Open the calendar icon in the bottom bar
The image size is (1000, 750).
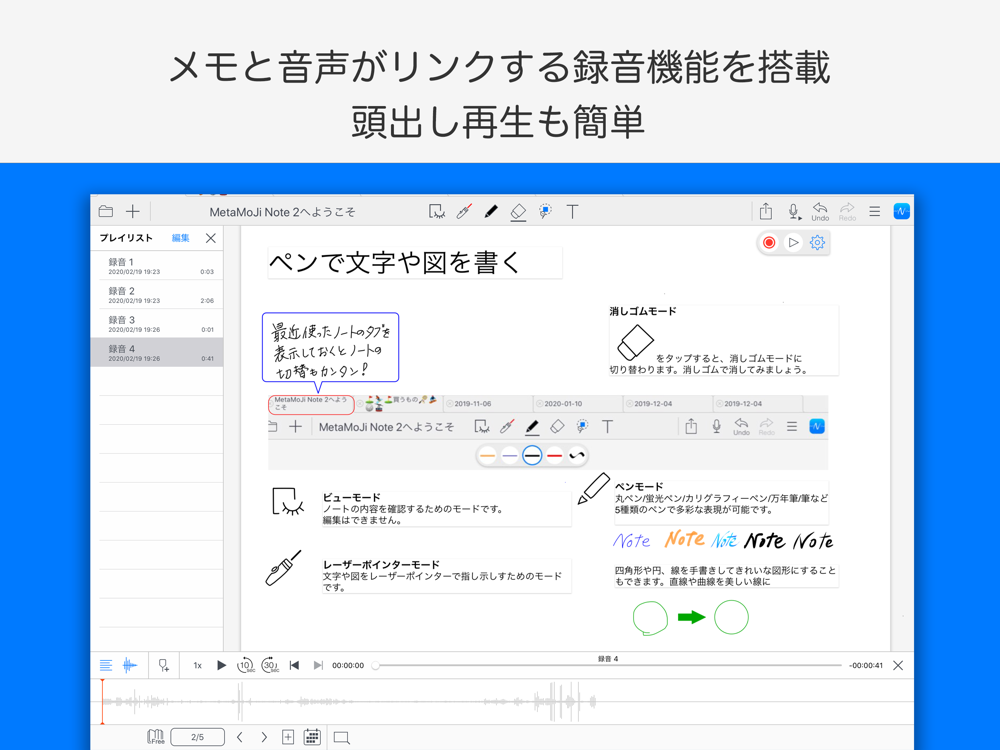(x=312, y=737)
